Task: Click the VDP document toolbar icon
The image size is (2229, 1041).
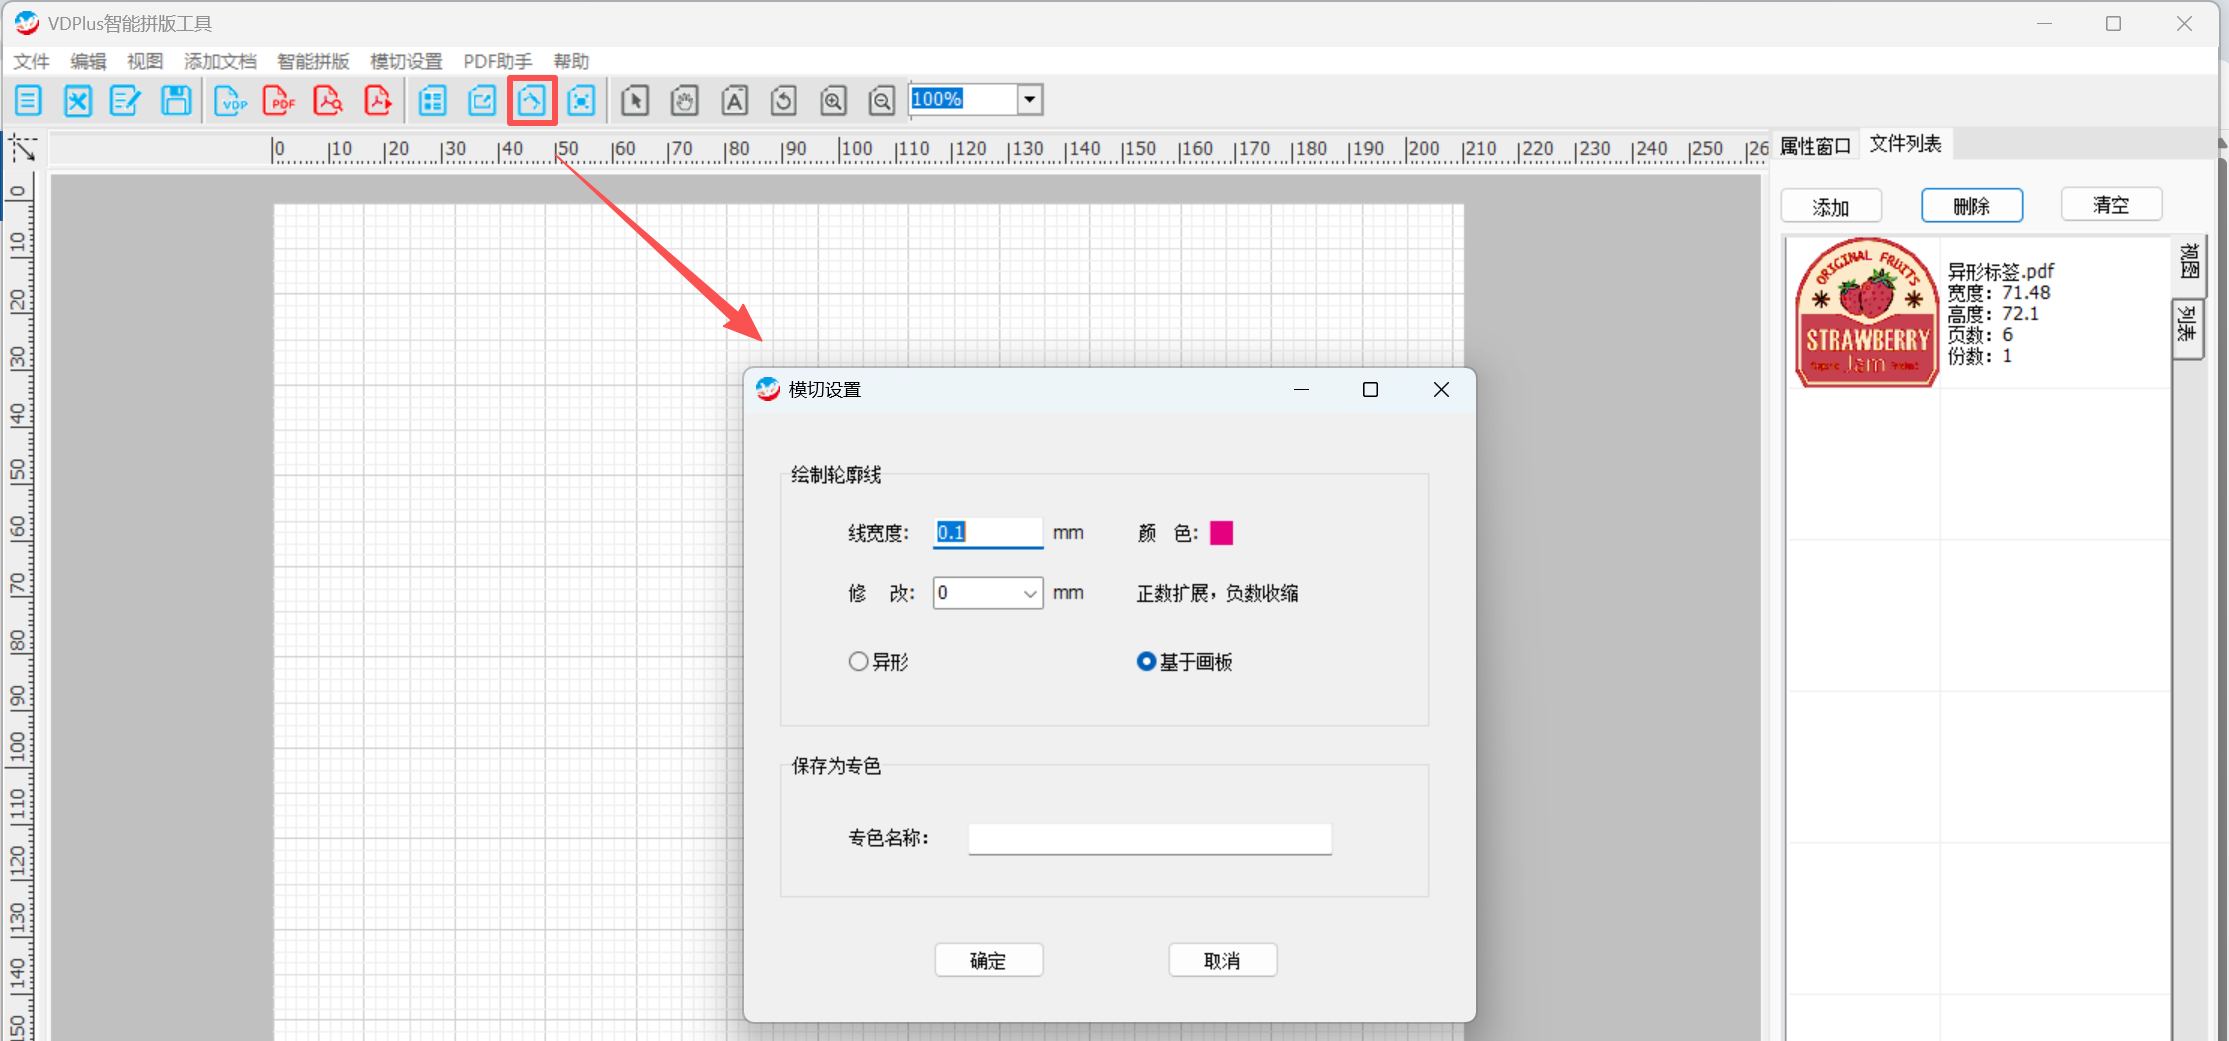Action: [x=230, y=100]
